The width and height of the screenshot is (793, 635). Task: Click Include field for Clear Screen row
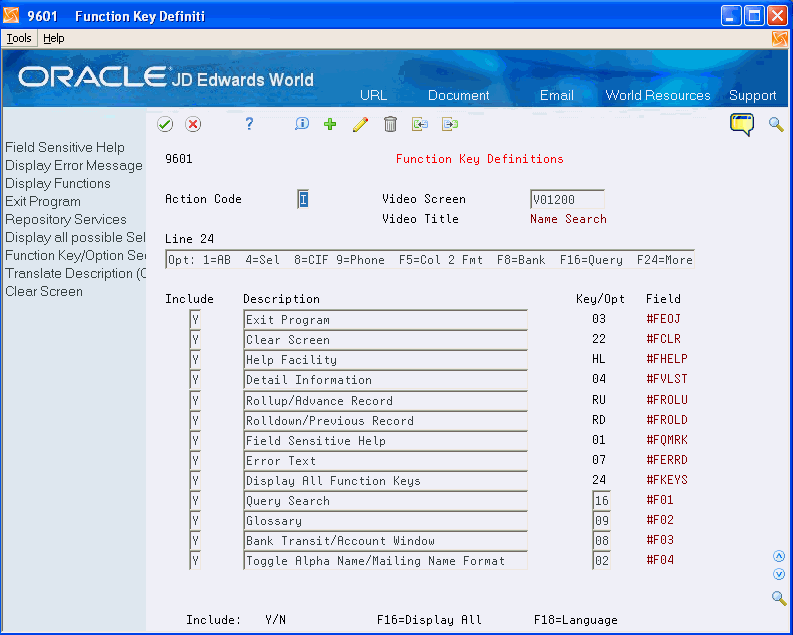coord(195,340)
